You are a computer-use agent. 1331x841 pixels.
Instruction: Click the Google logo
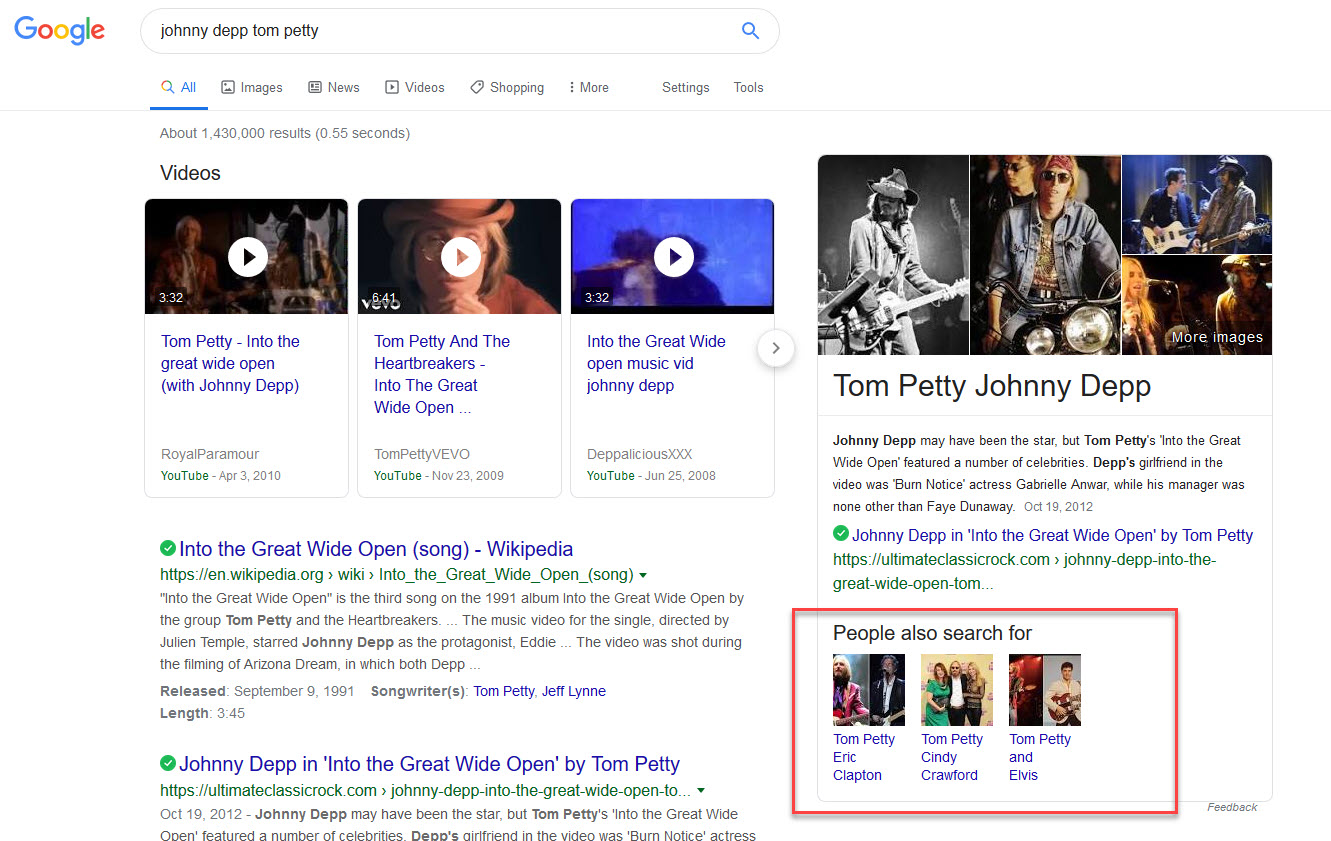pyautogui.click(x=60, y=31)
